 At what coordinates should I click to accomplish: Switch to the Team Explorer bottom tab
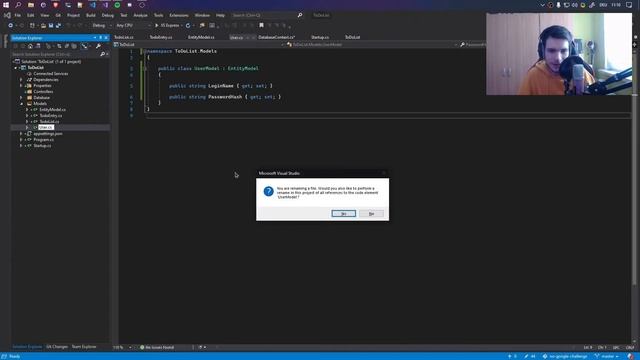pyautogui.click(x=84, y=347)
